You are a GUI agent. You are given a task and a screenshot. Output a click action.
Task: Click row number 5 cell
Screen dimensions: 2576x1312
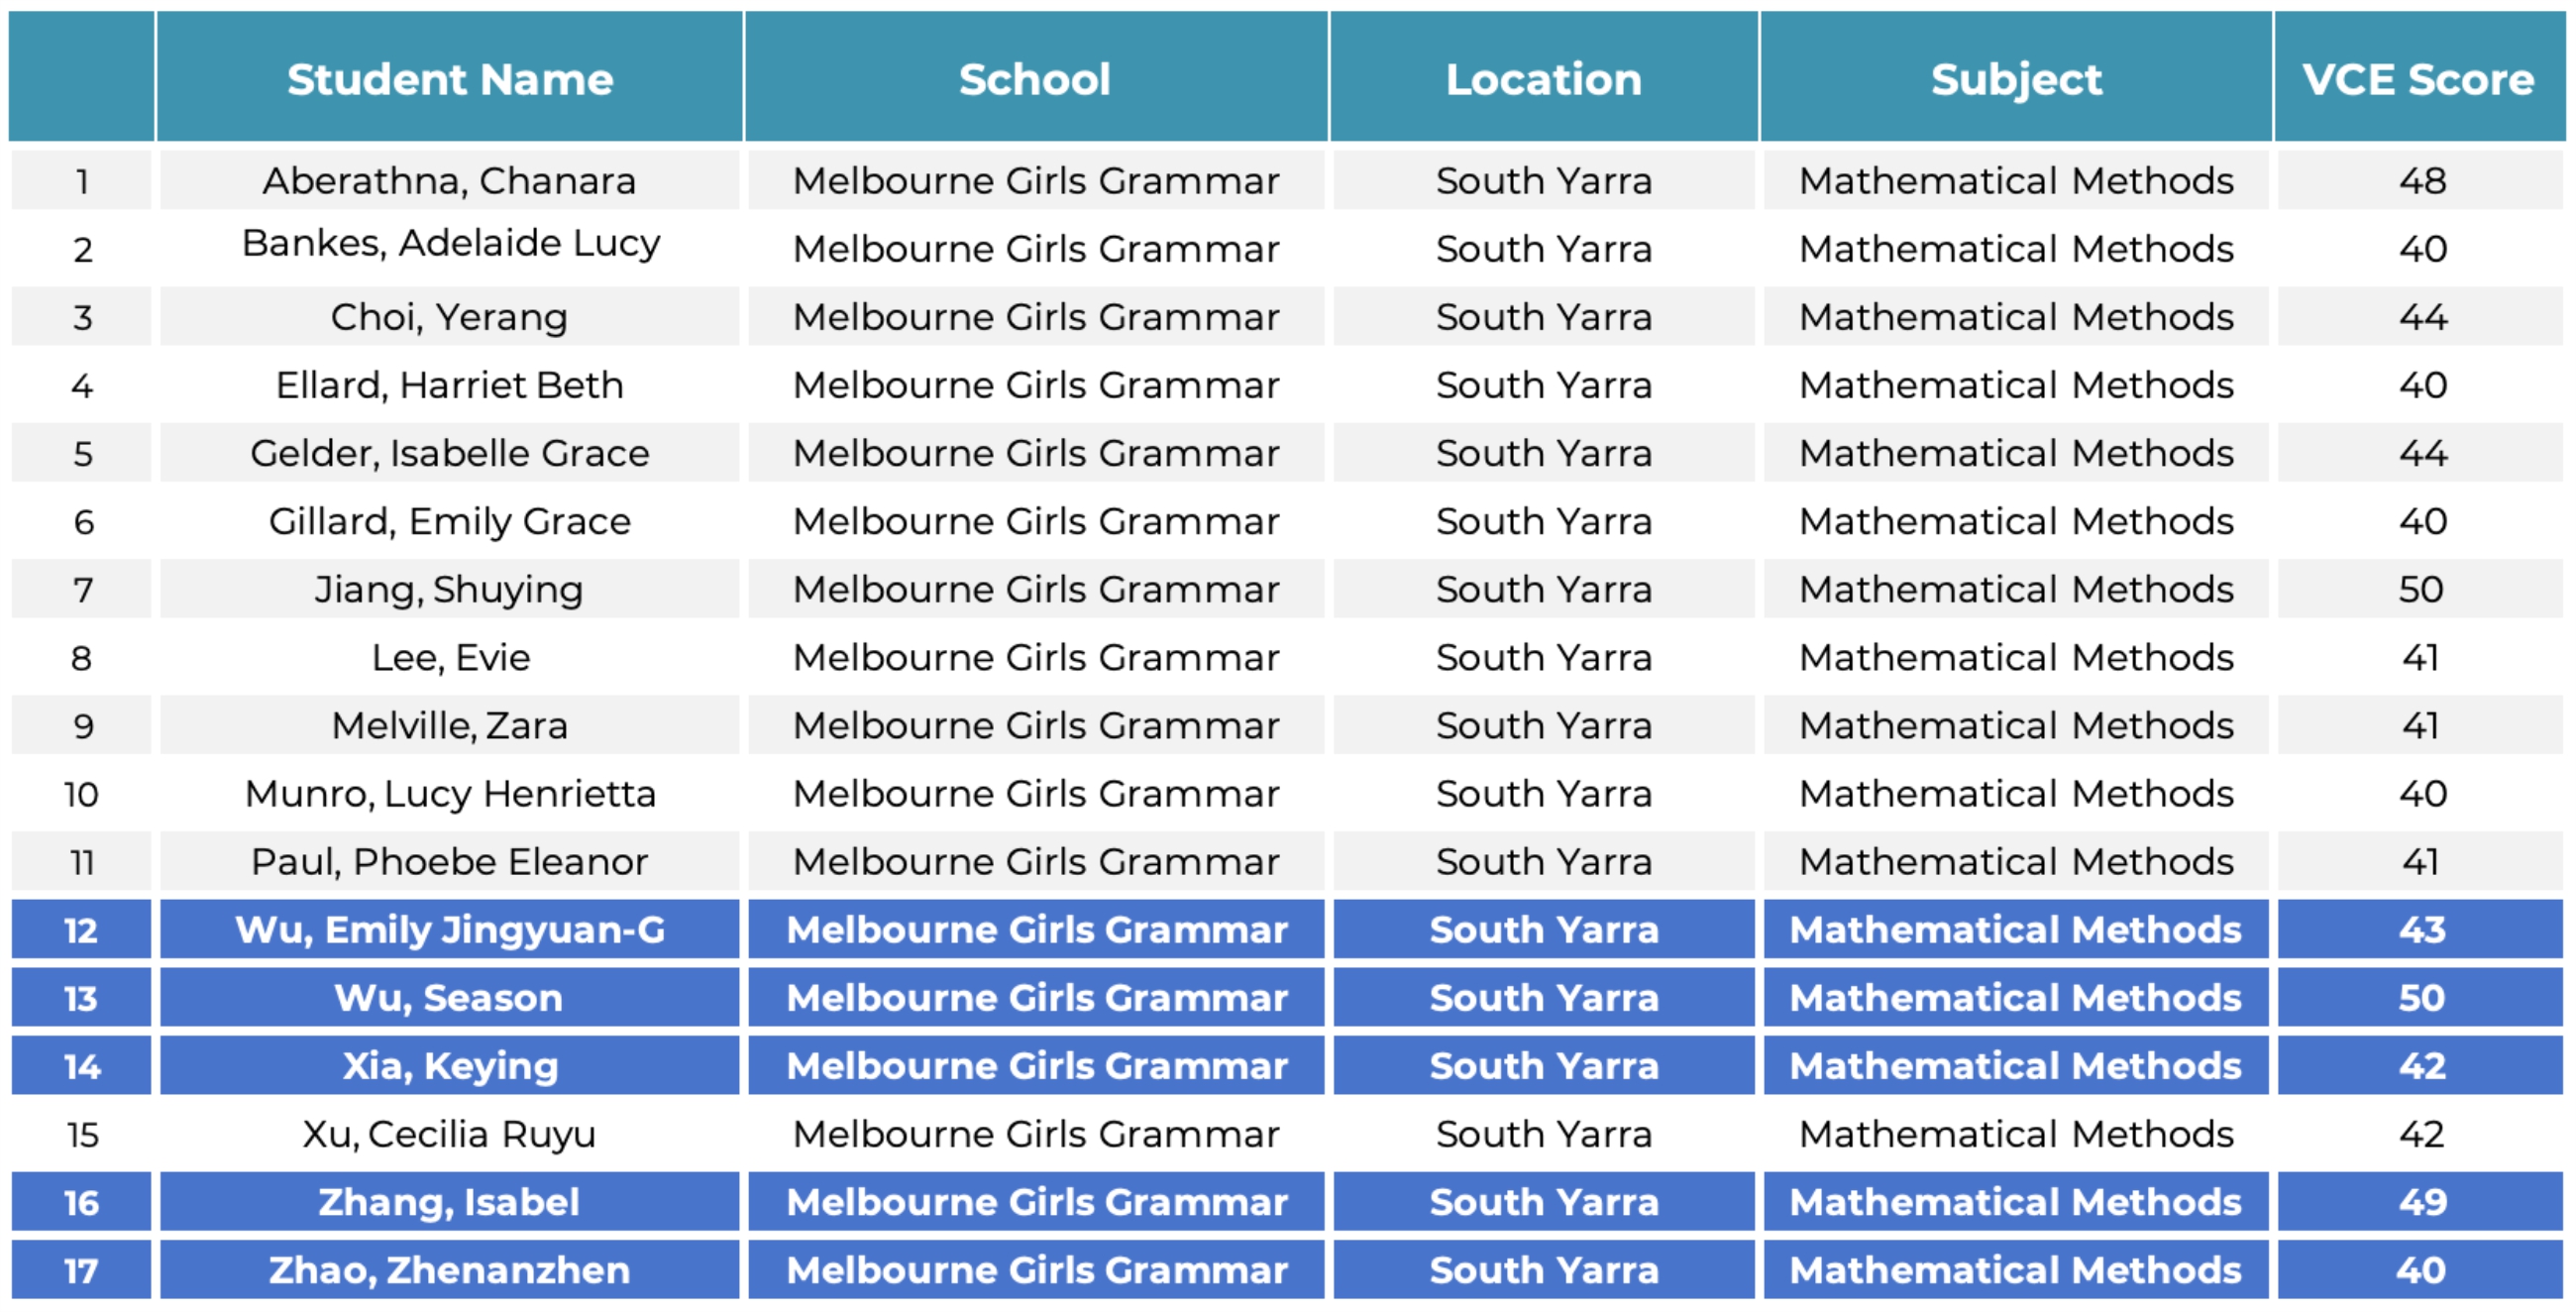pos(82,453)
